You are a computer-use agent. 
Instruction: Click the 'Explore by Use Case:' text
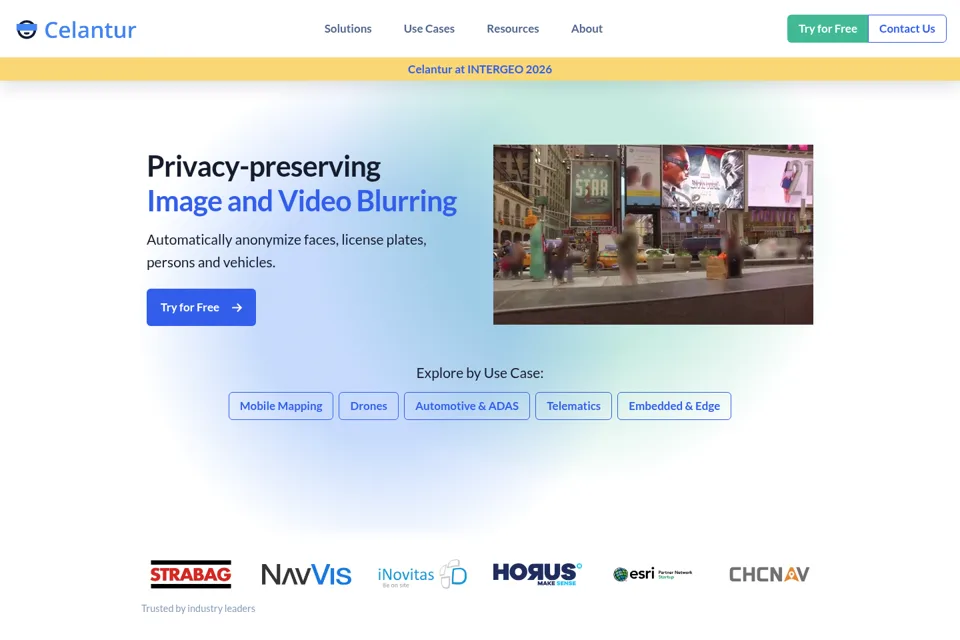point(480,373)
